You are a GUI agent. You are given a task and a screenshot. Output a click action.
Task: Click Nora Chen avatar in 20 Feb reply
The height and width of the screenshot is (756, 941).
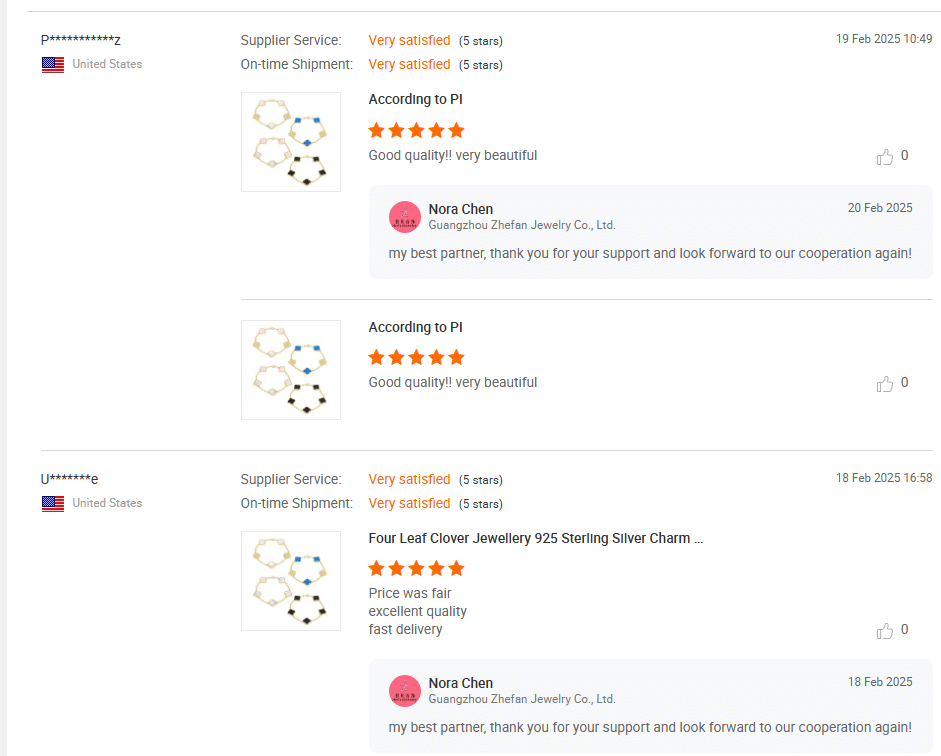point(405,217)
